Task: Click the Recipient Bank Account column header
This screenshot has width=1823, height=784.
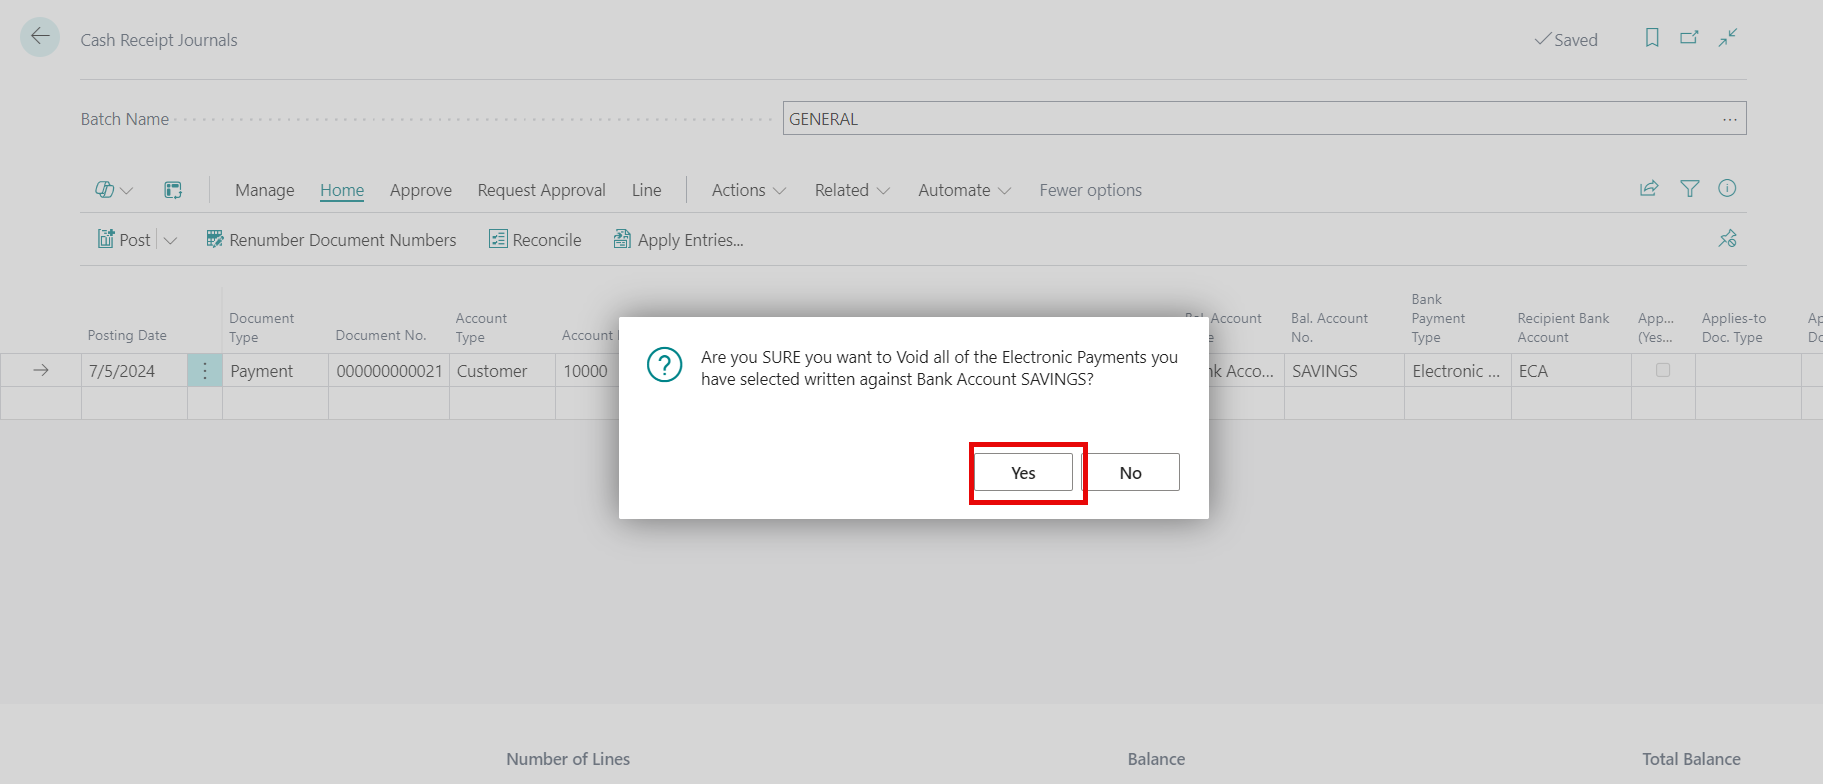Action: click(1563, 327)
